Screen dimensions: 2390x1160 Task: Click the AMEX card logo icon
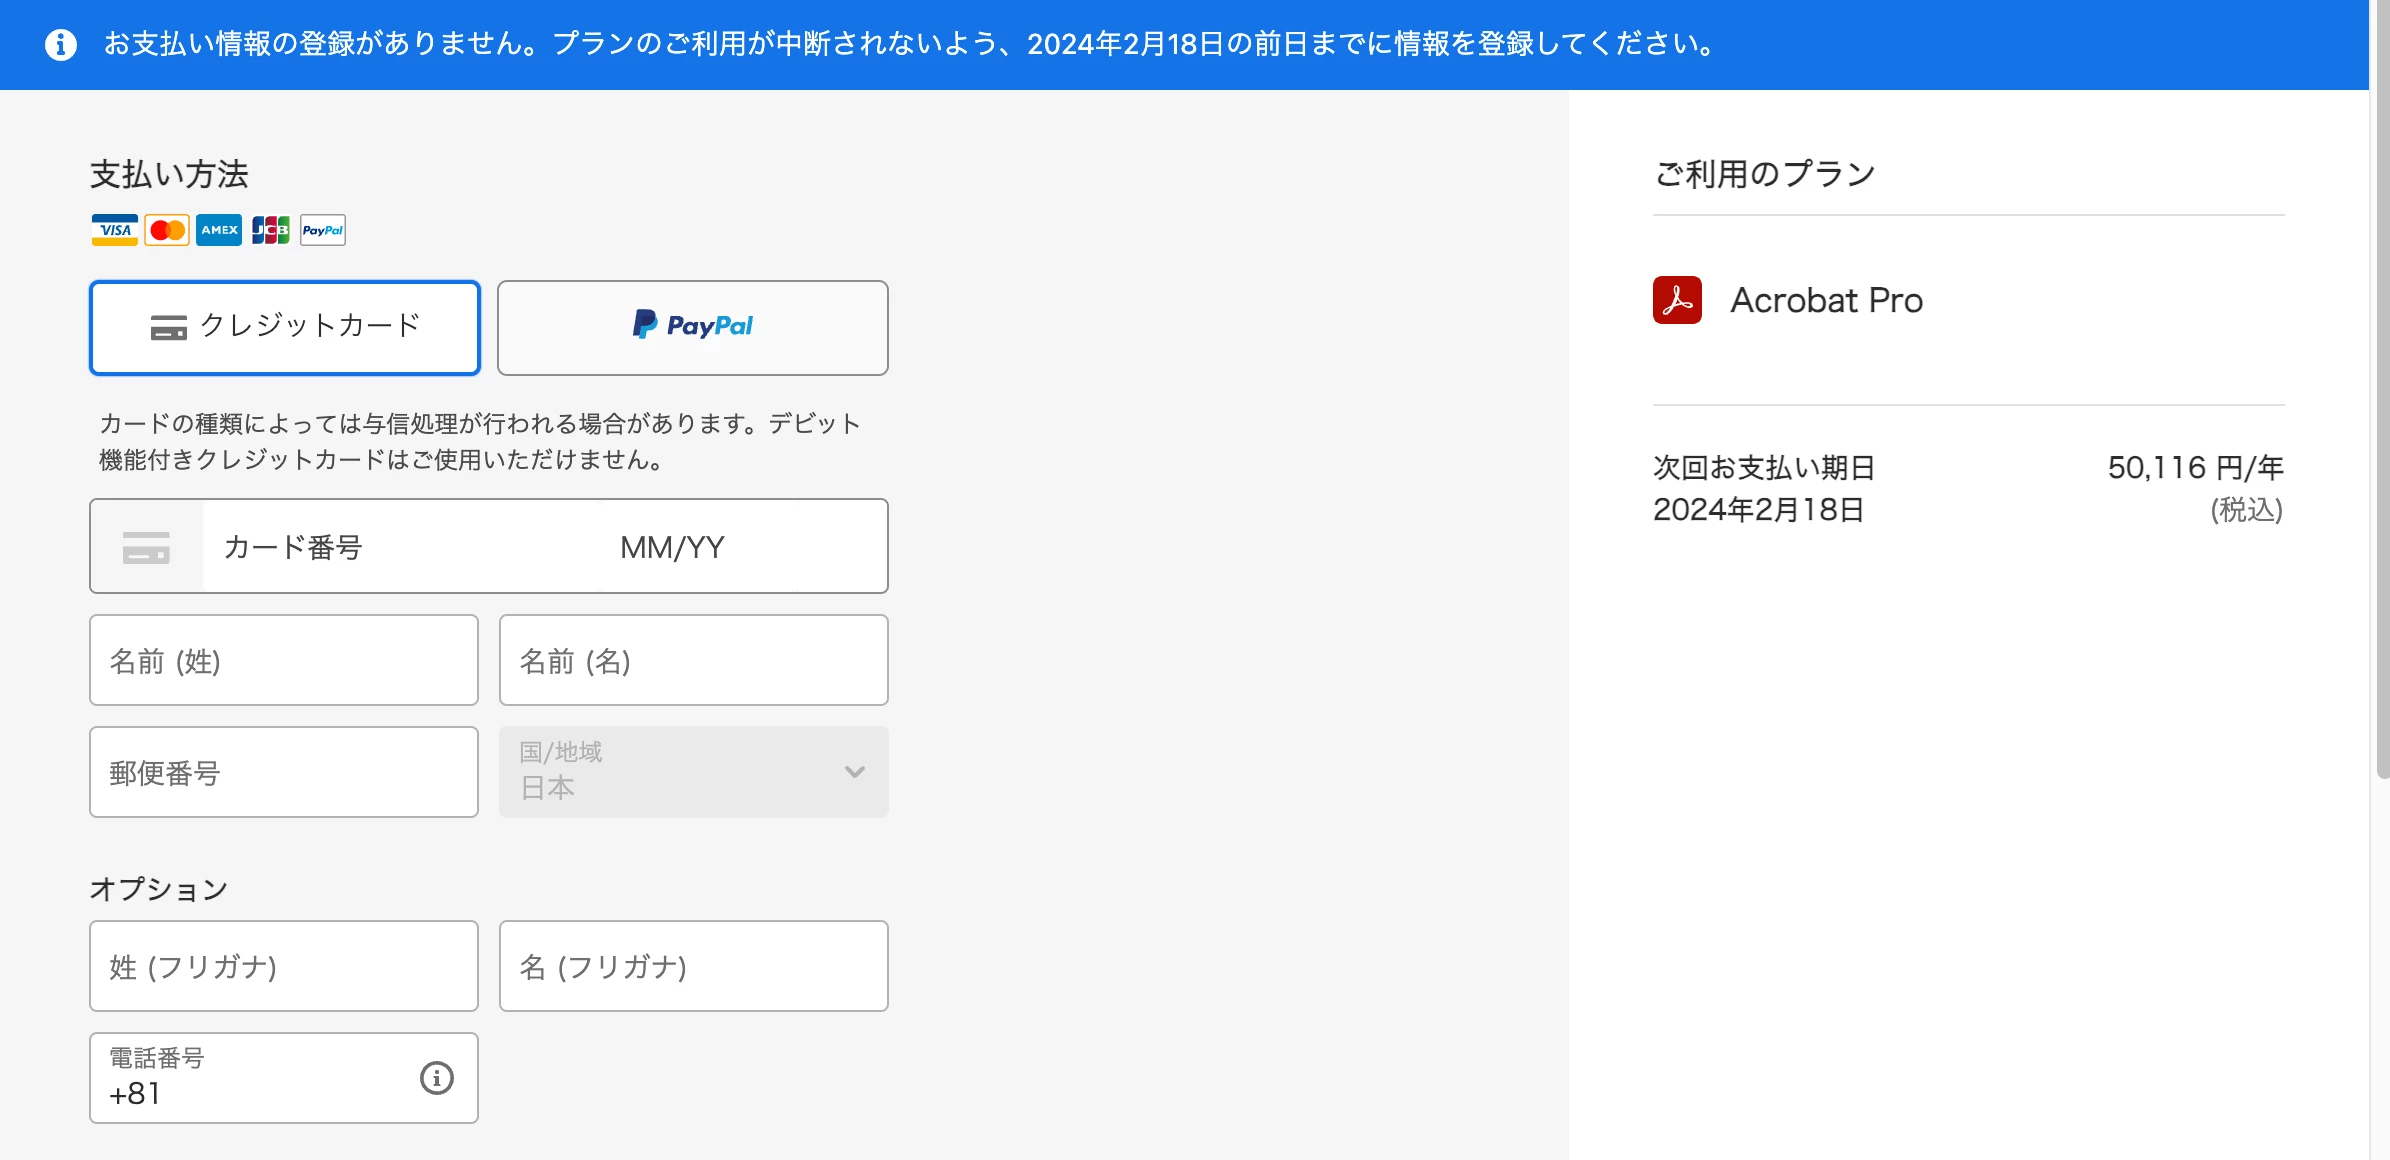(219, 230)
